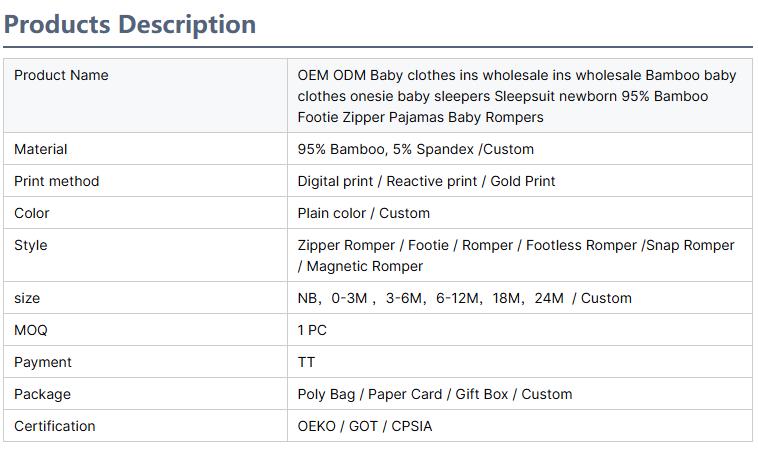Click the 1 PC value cell
The image size is (758, 458).
pos(312,330)
